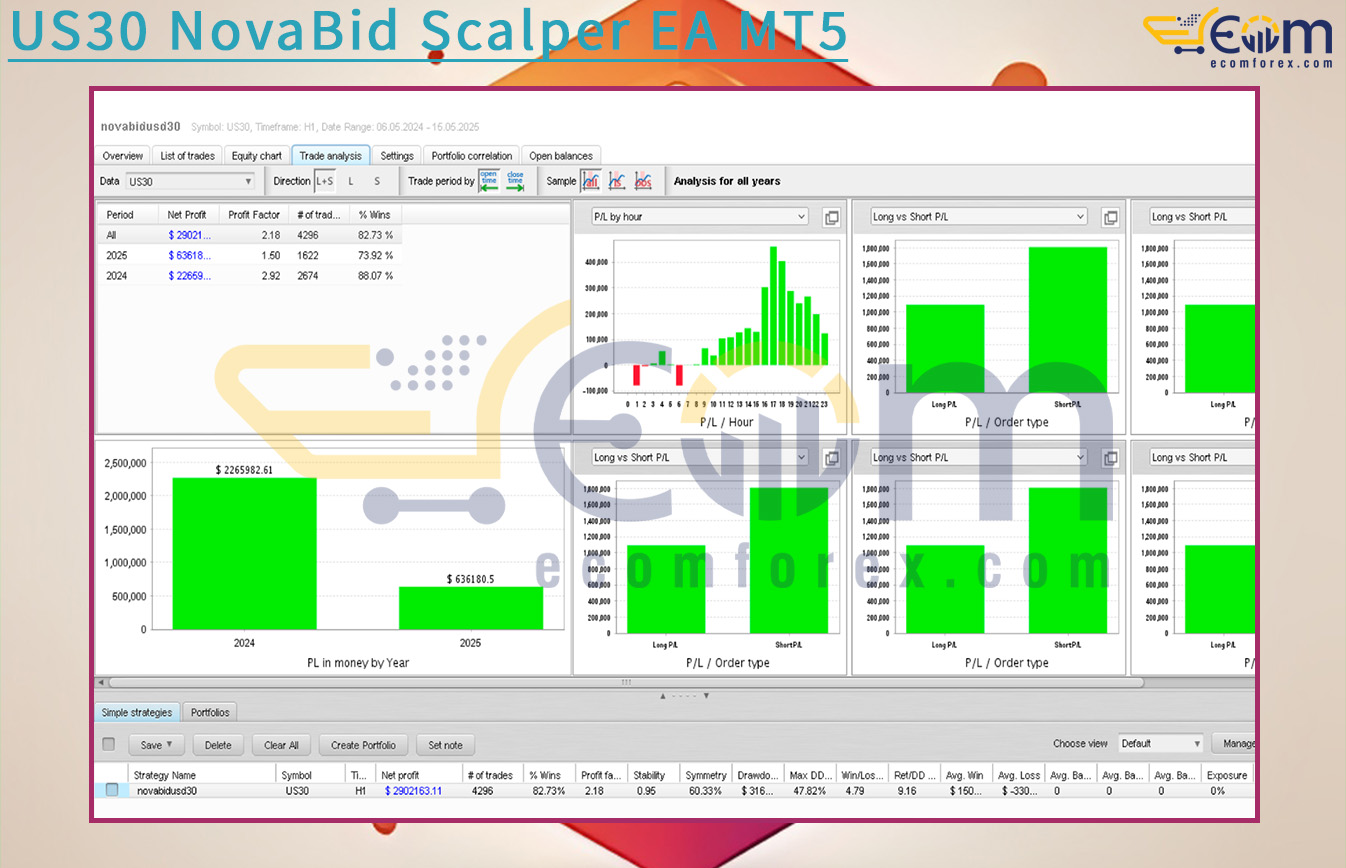Pop out the P/L by hour chart window
Image resolution: width=1346 pixels, height=868 pixels.
[x=831, y=217]
